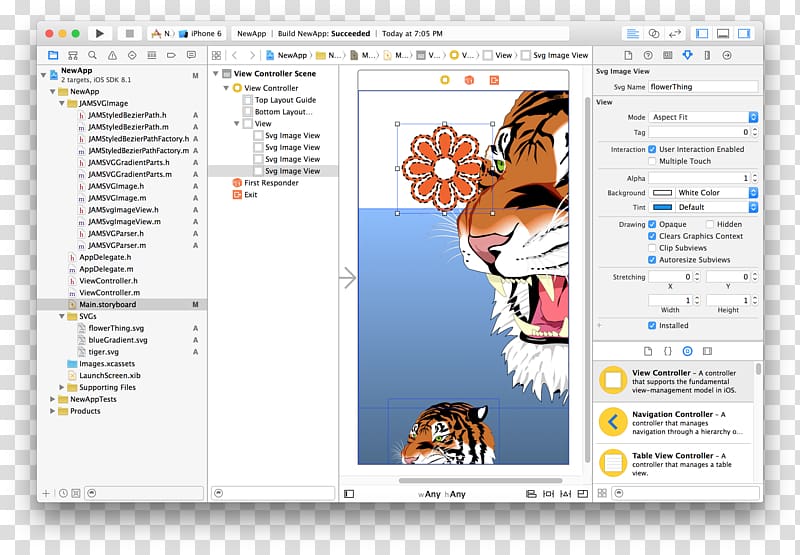Go back in the jump bar
Image resolution: width=800 pixels, height=555 pixels.
[x=235, y=55]
